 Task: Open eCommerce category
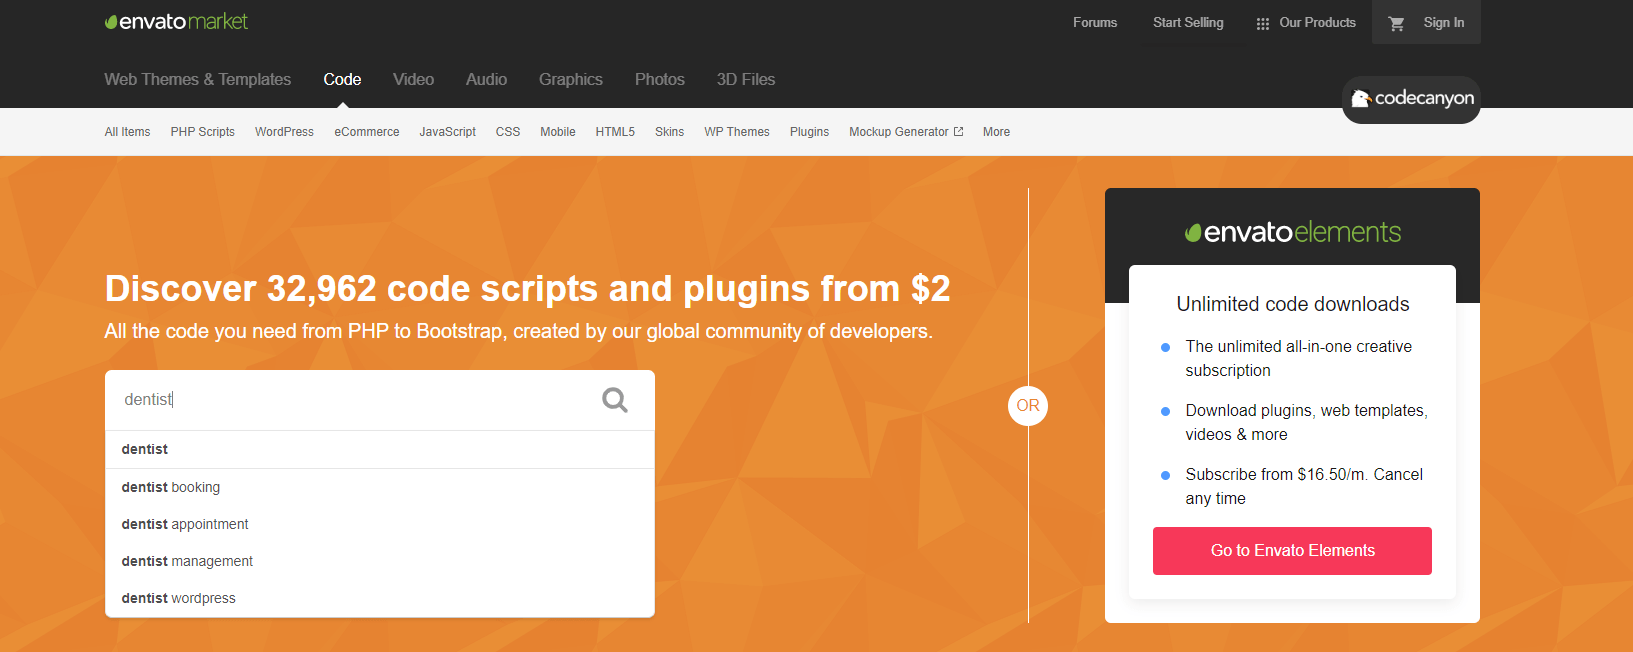(367, 132)
